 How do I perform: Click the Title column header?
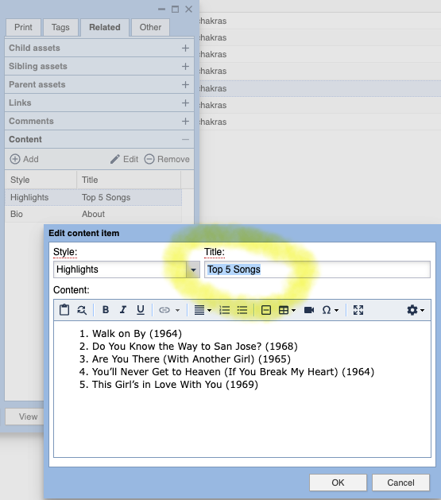[129, 180]
